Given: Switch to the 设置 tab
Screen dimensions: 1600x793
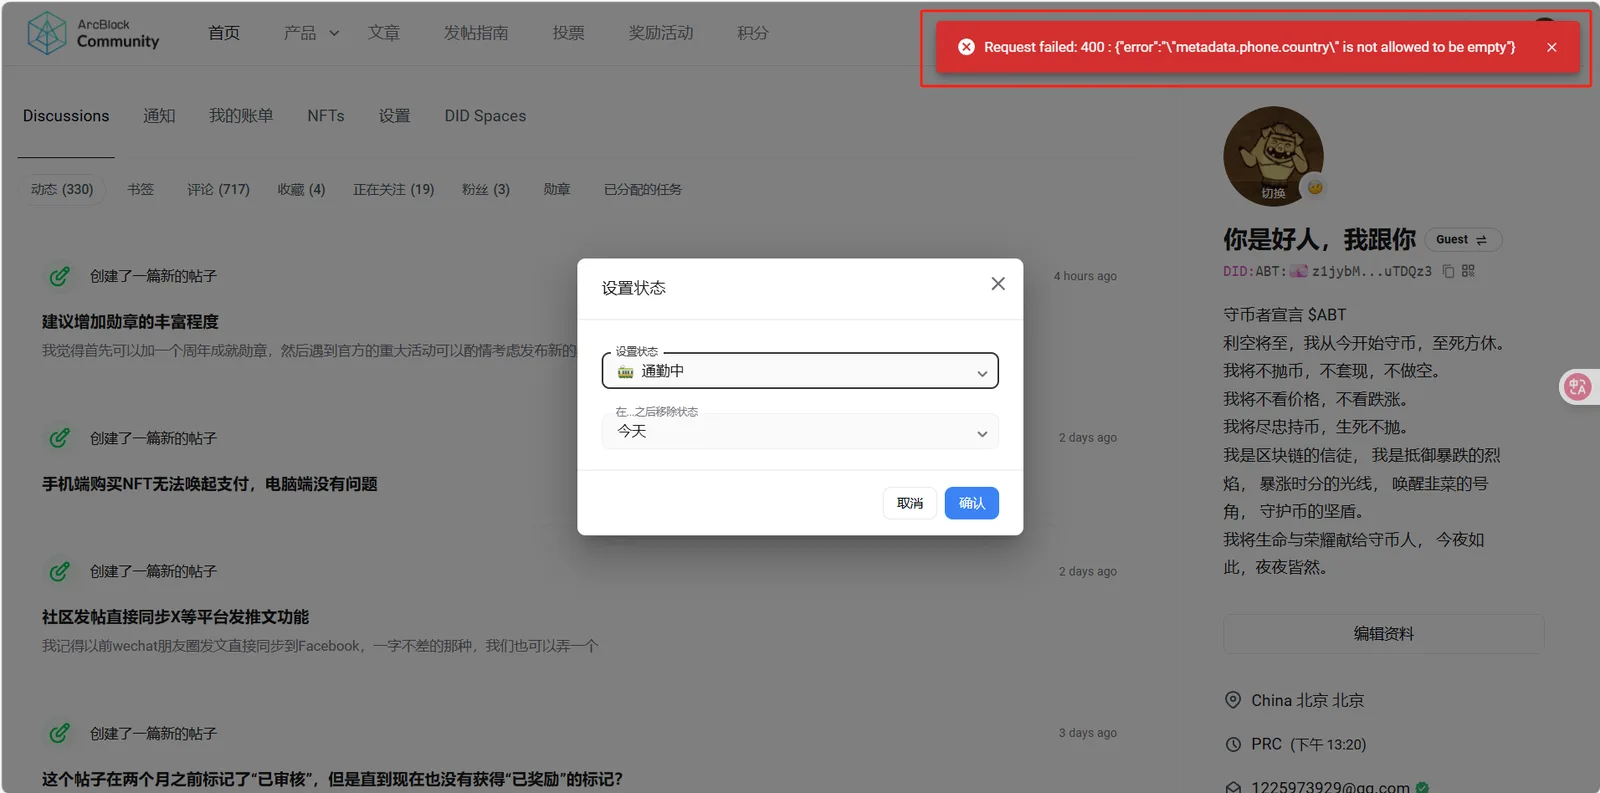Looking at the screenshot, I should [x=395, y=116].
